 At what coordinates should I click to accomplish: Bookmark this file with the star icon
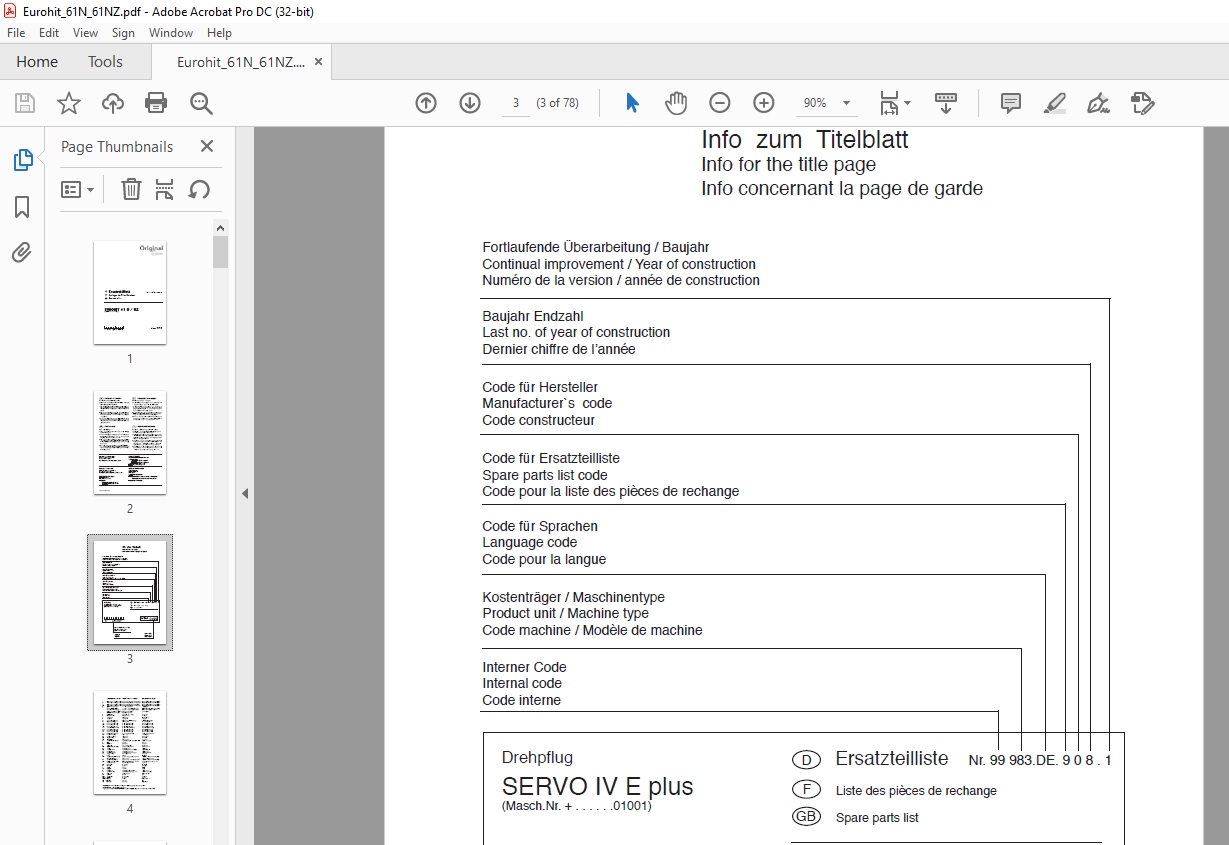68,103
